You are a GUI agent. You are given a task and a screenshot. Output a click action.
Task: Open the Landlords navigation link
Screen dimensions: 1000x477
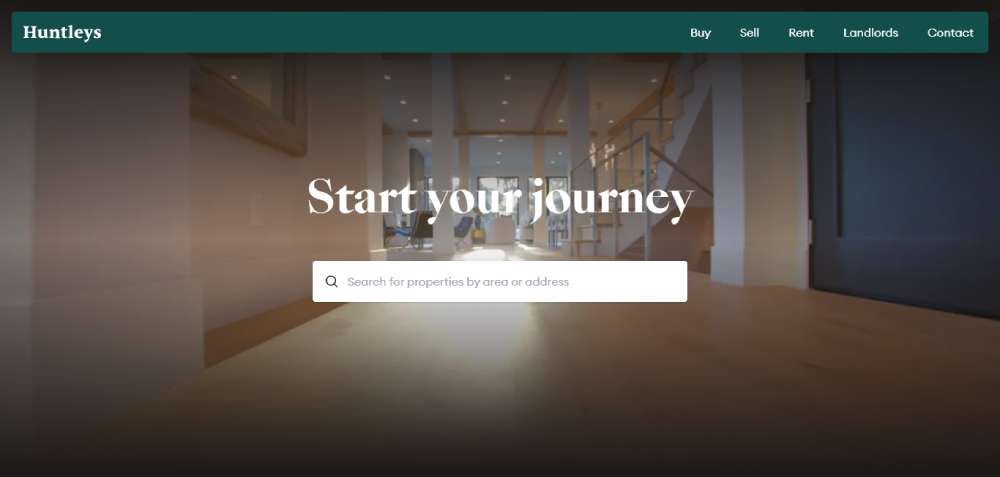tap(871, 33)
